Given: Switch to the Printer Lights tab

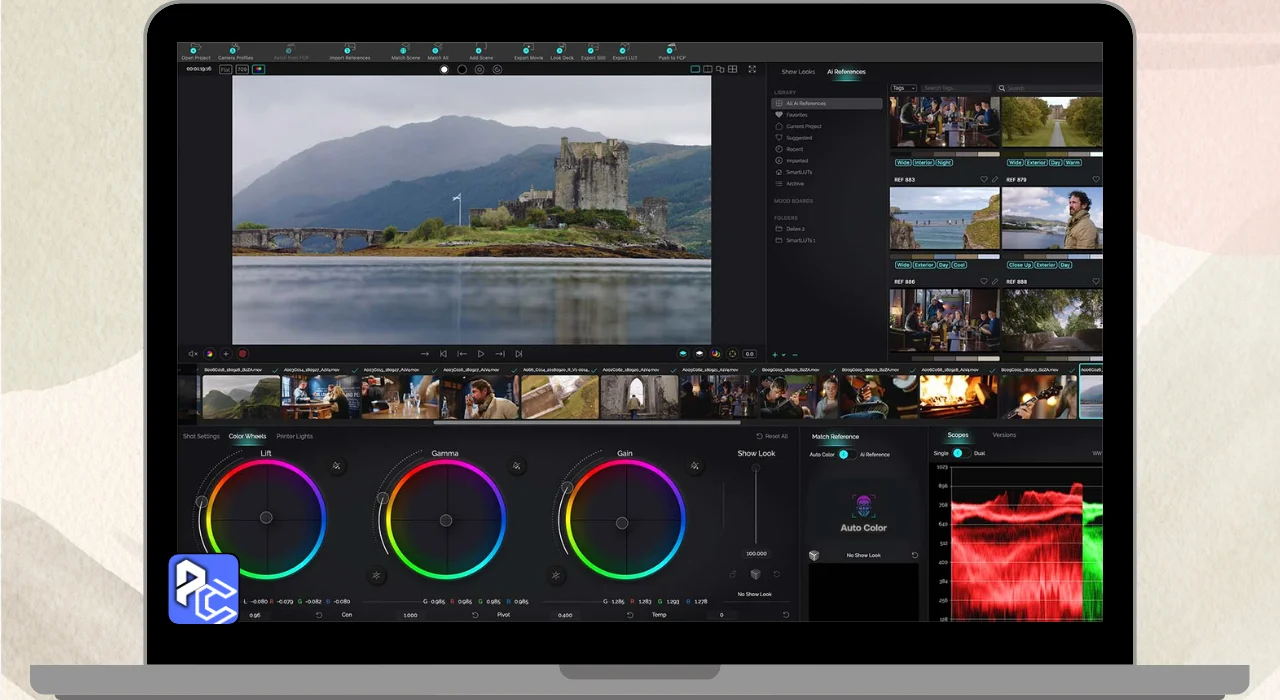Looking at the screenshot, I should 294,436.
